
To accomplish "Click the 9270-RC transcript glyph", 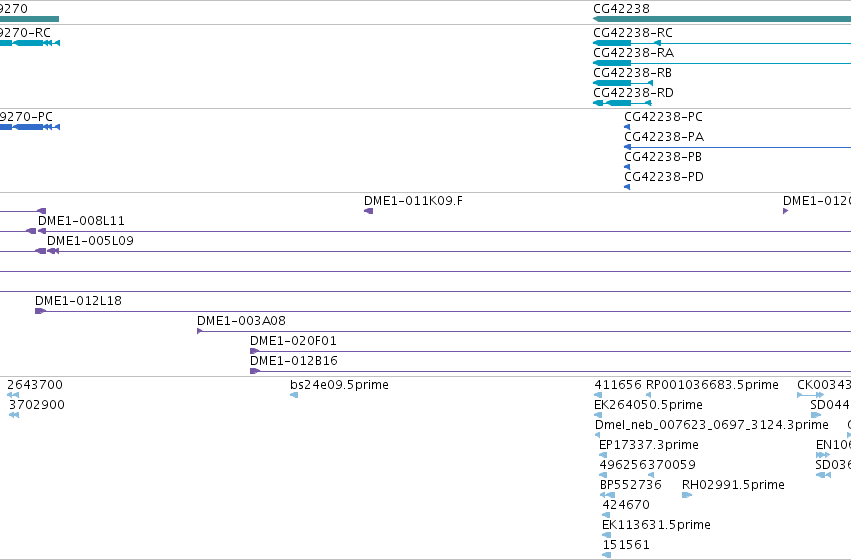I will tap(30, 43).
